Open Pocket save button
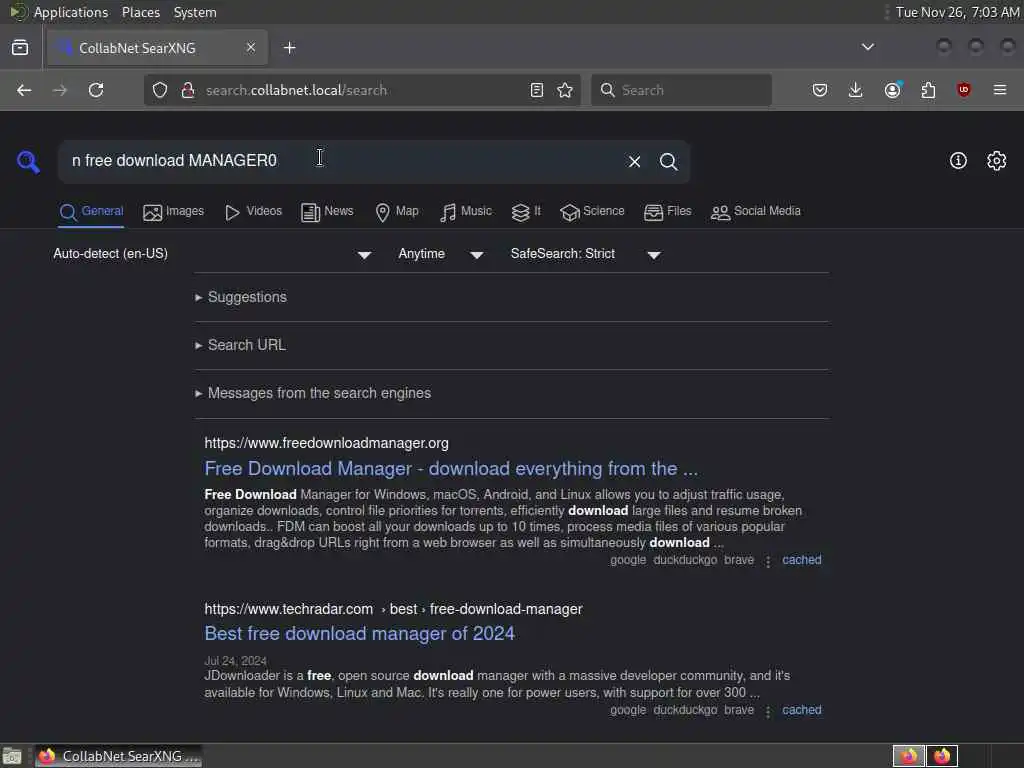 click(820, 90)
